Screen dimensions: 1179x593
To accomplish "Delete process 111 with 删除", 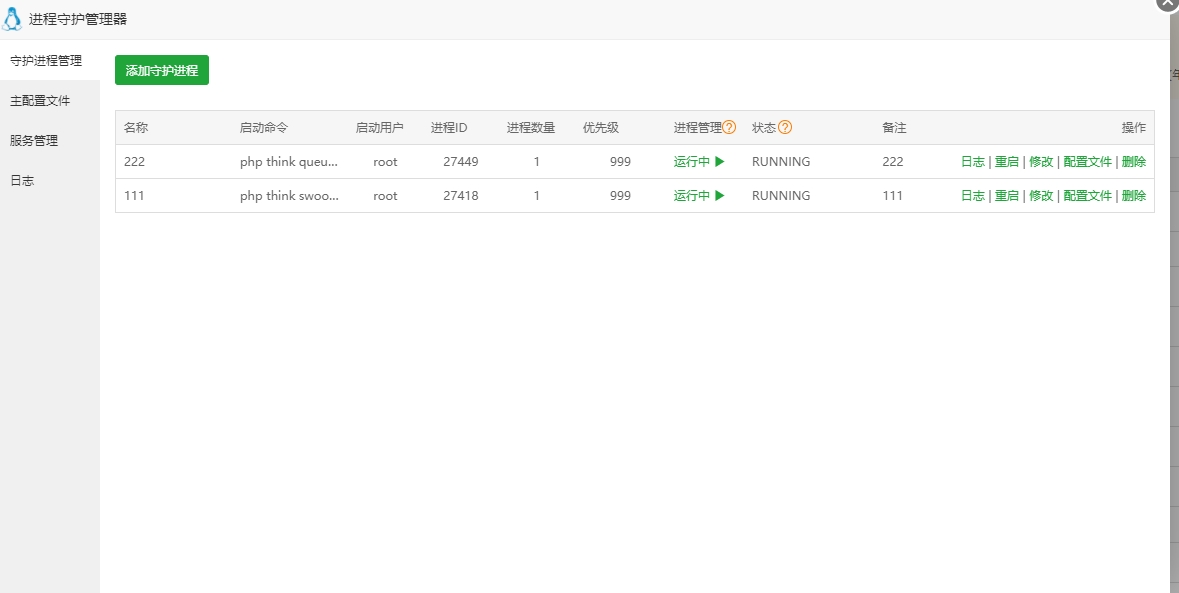I will (x=1134, y=196).
